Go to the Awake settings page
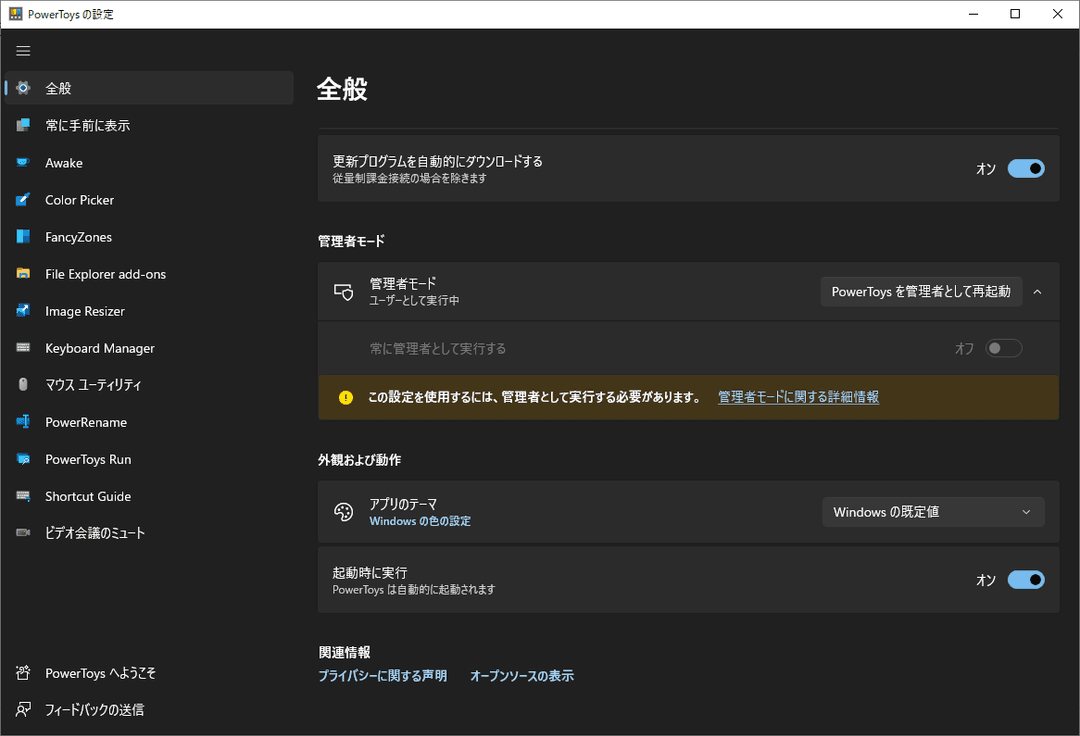Viewport: 1080px width, 736px height. coord(149,162)
